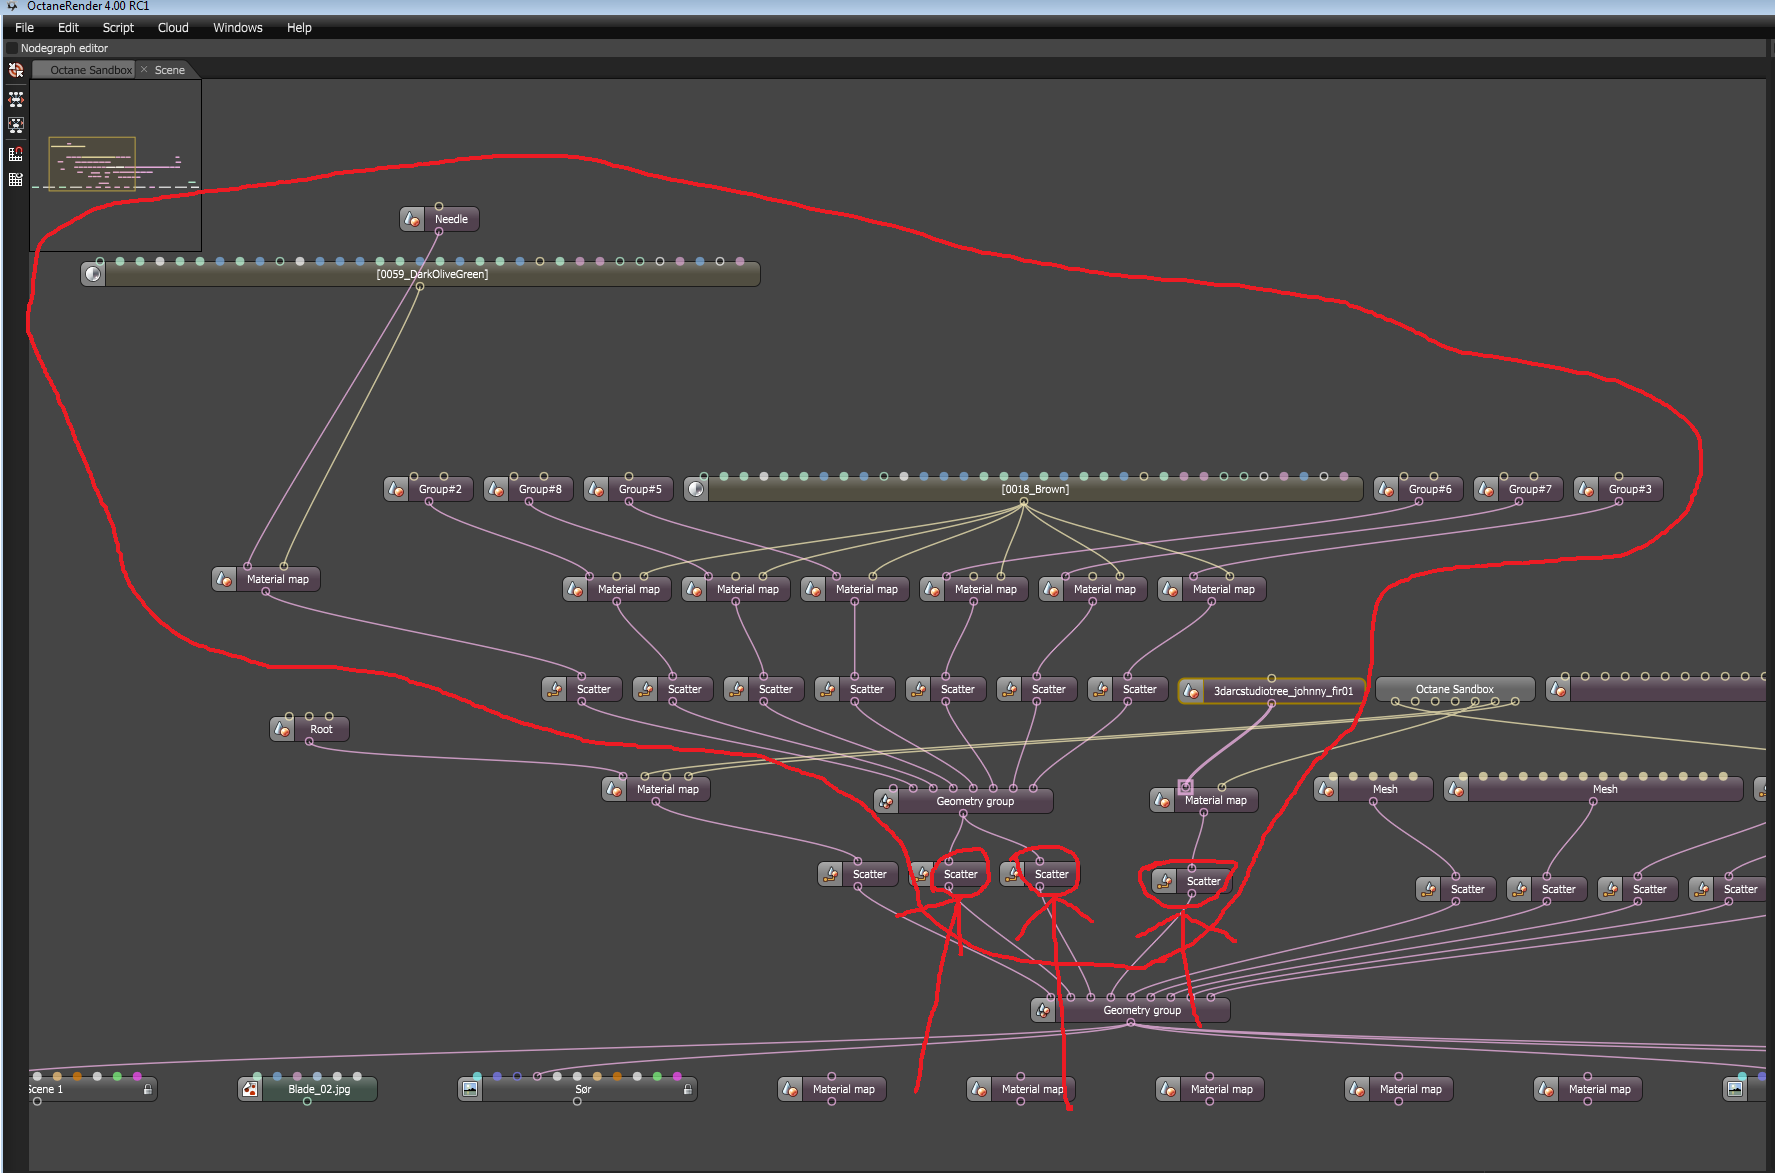Select the Group#5 node icon

click(x=596, y=489)
